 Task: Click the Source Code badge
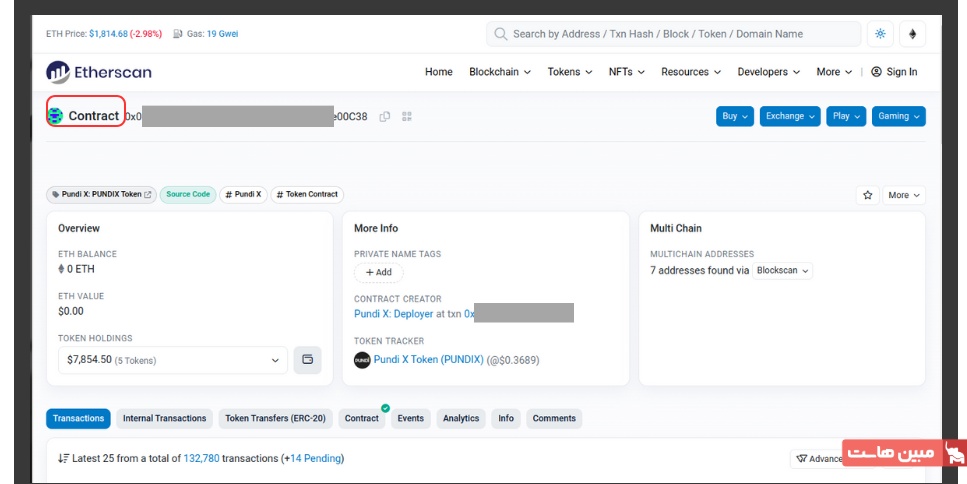pos(188,195)
